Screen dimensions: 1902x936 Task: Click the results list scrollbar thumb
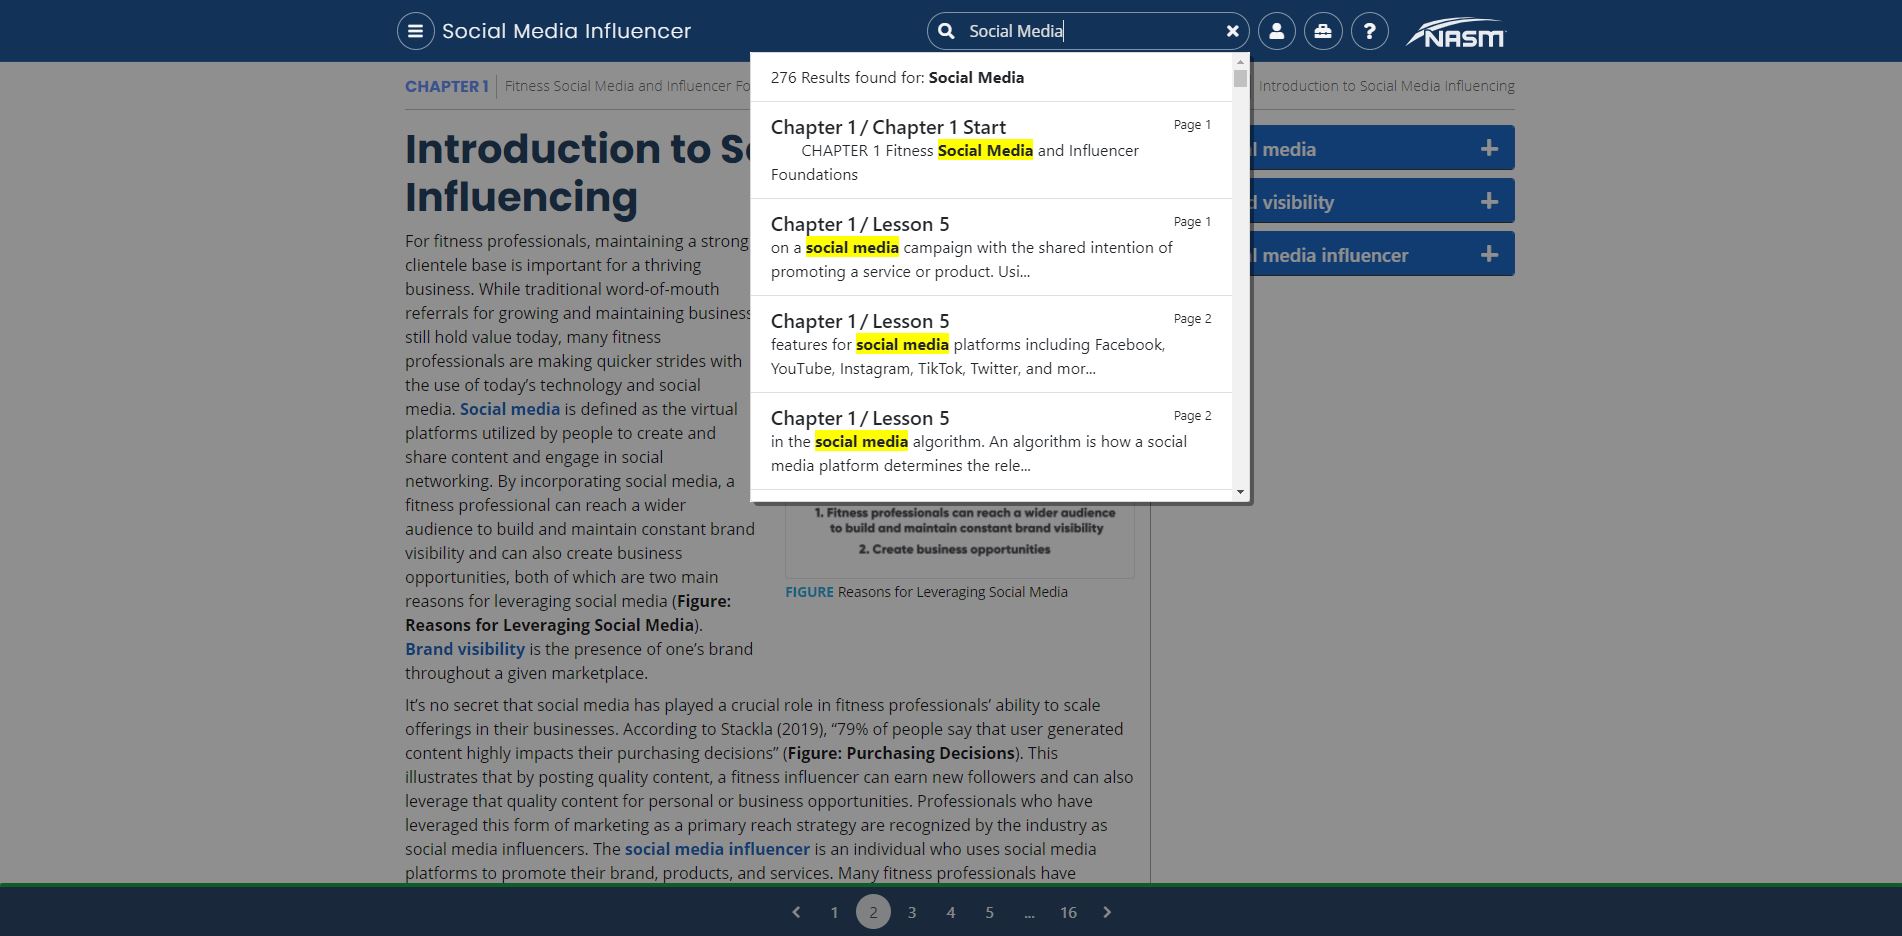1240,79
